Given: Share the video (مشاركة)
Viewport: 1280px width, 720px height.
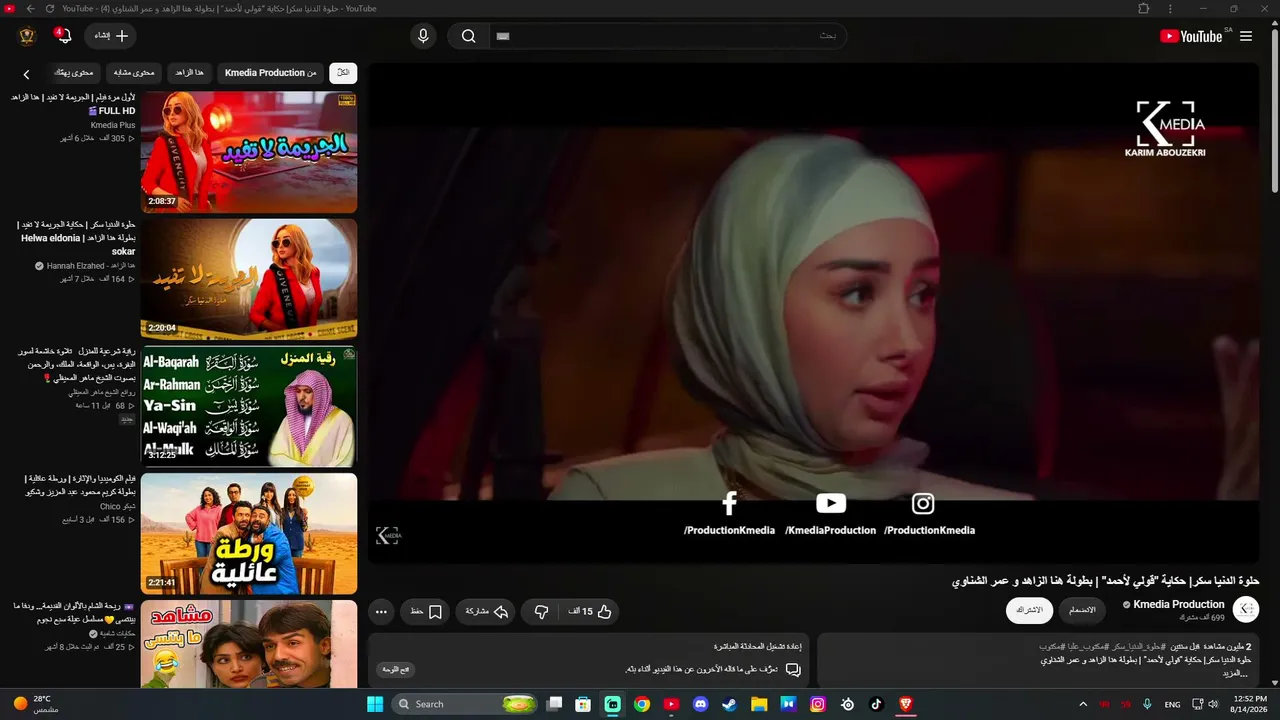Looking at the screenshot, I should point(487,612).
